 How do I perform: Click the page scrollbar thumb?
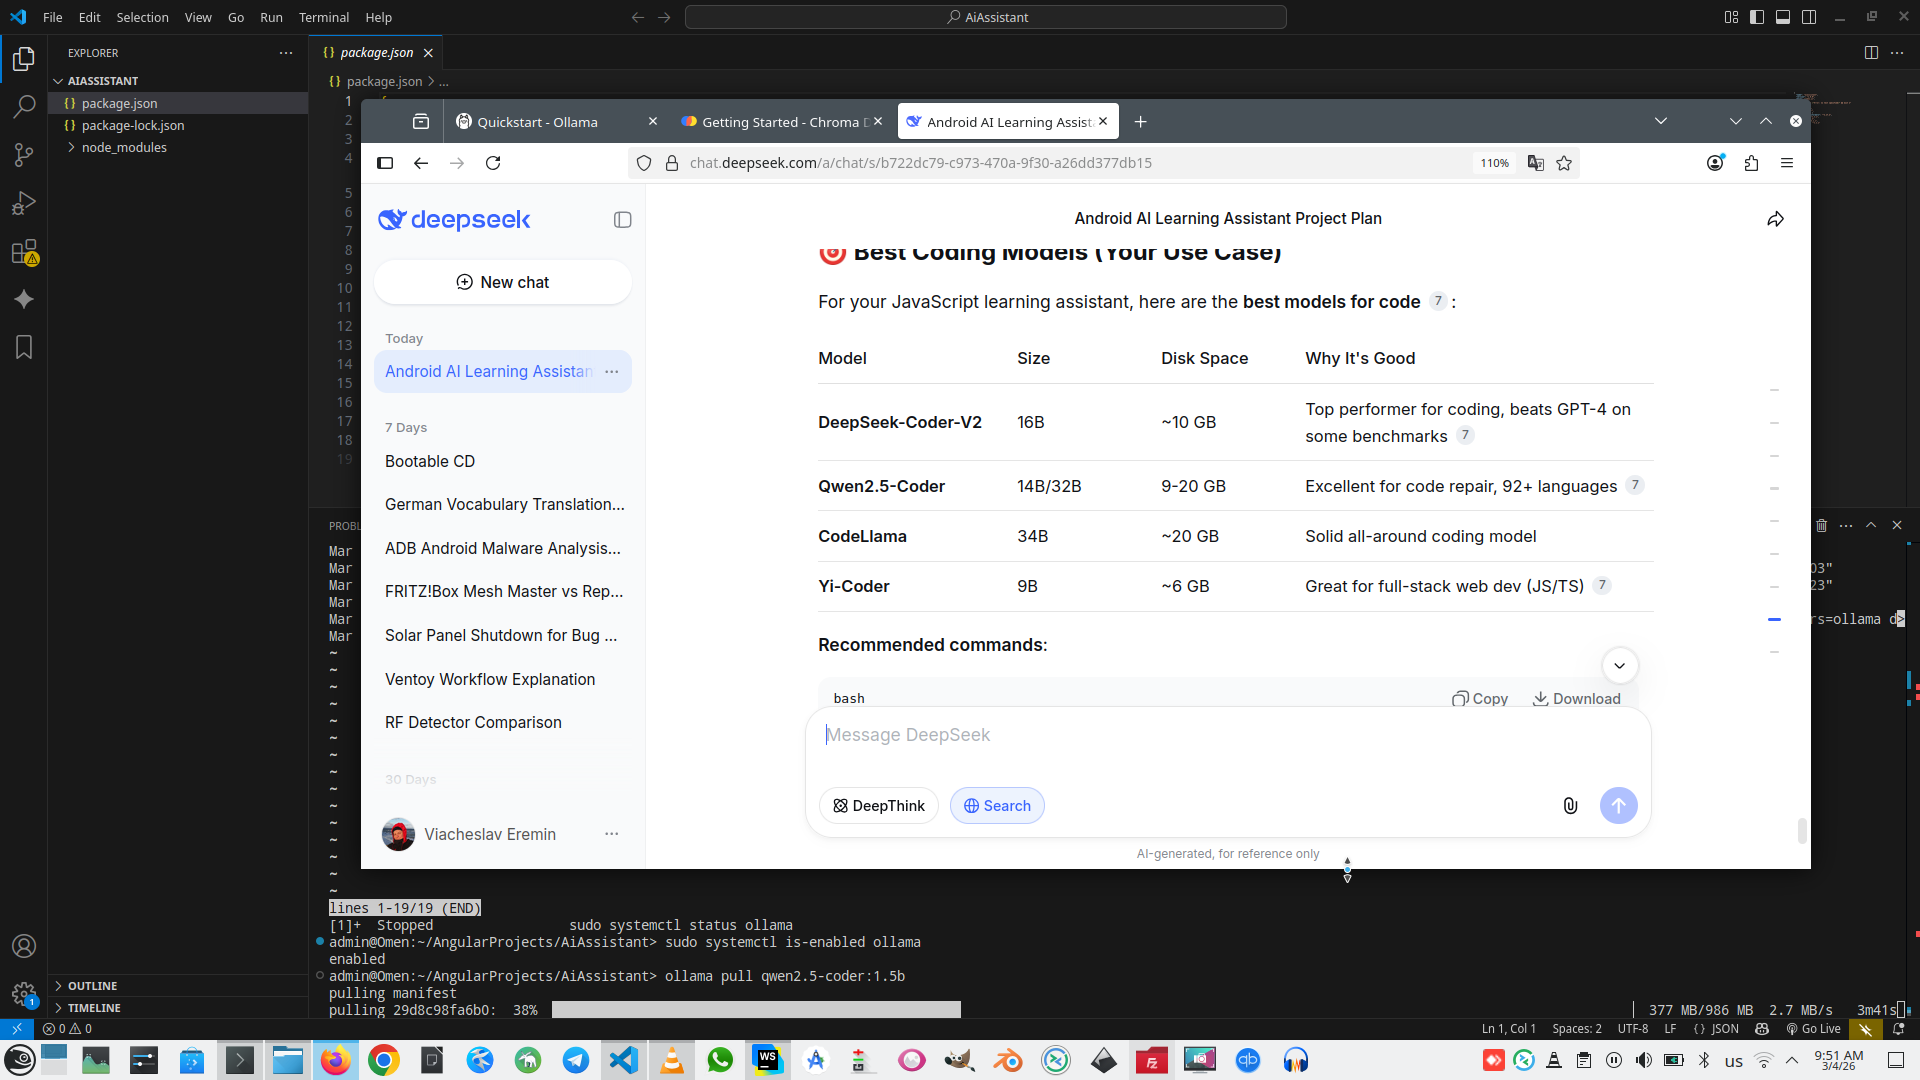(1802, 830)
